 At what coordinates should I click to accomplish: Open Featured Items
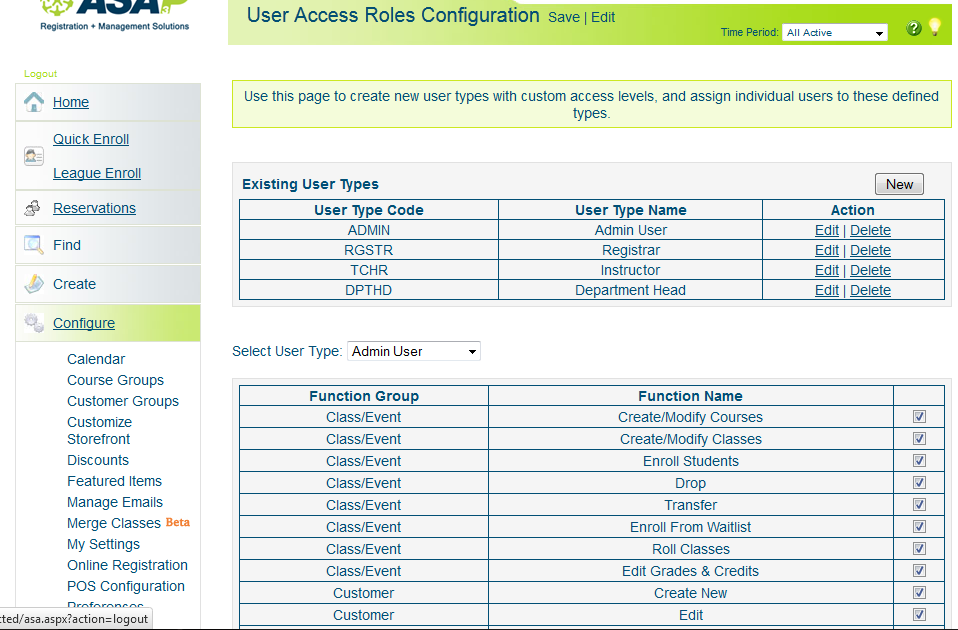pyautogui.click(x=114, y=481)
